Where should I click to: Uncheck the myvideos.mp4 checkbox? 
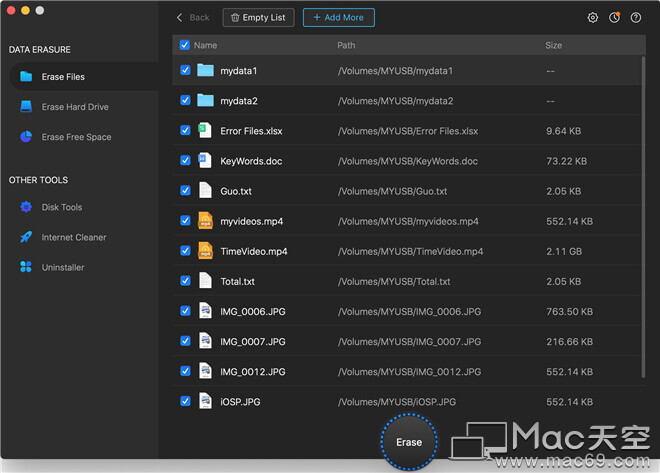pos(185,221)
